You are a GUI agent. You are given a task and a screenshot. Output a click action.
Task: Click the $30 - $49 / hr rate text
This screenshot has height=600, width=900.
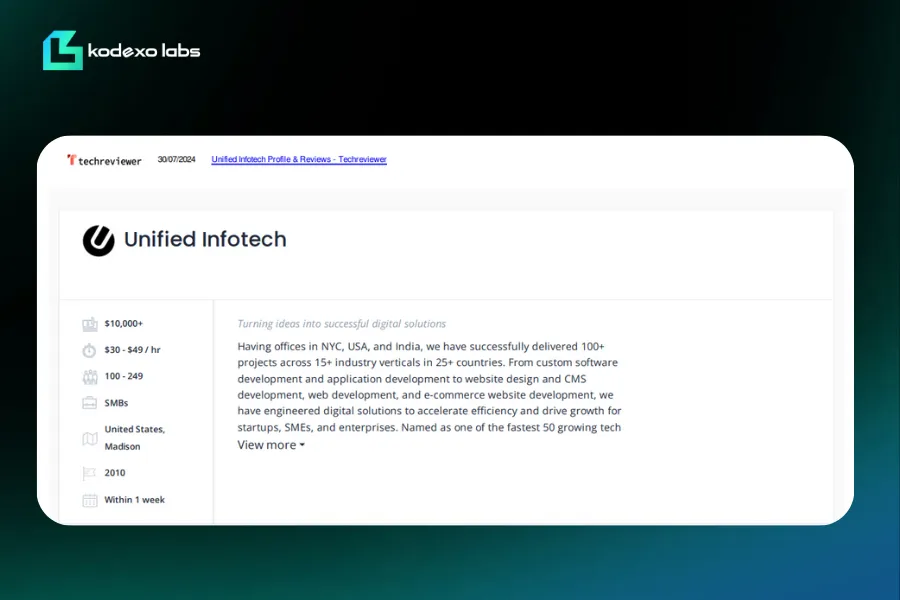(x=133, y=350)
